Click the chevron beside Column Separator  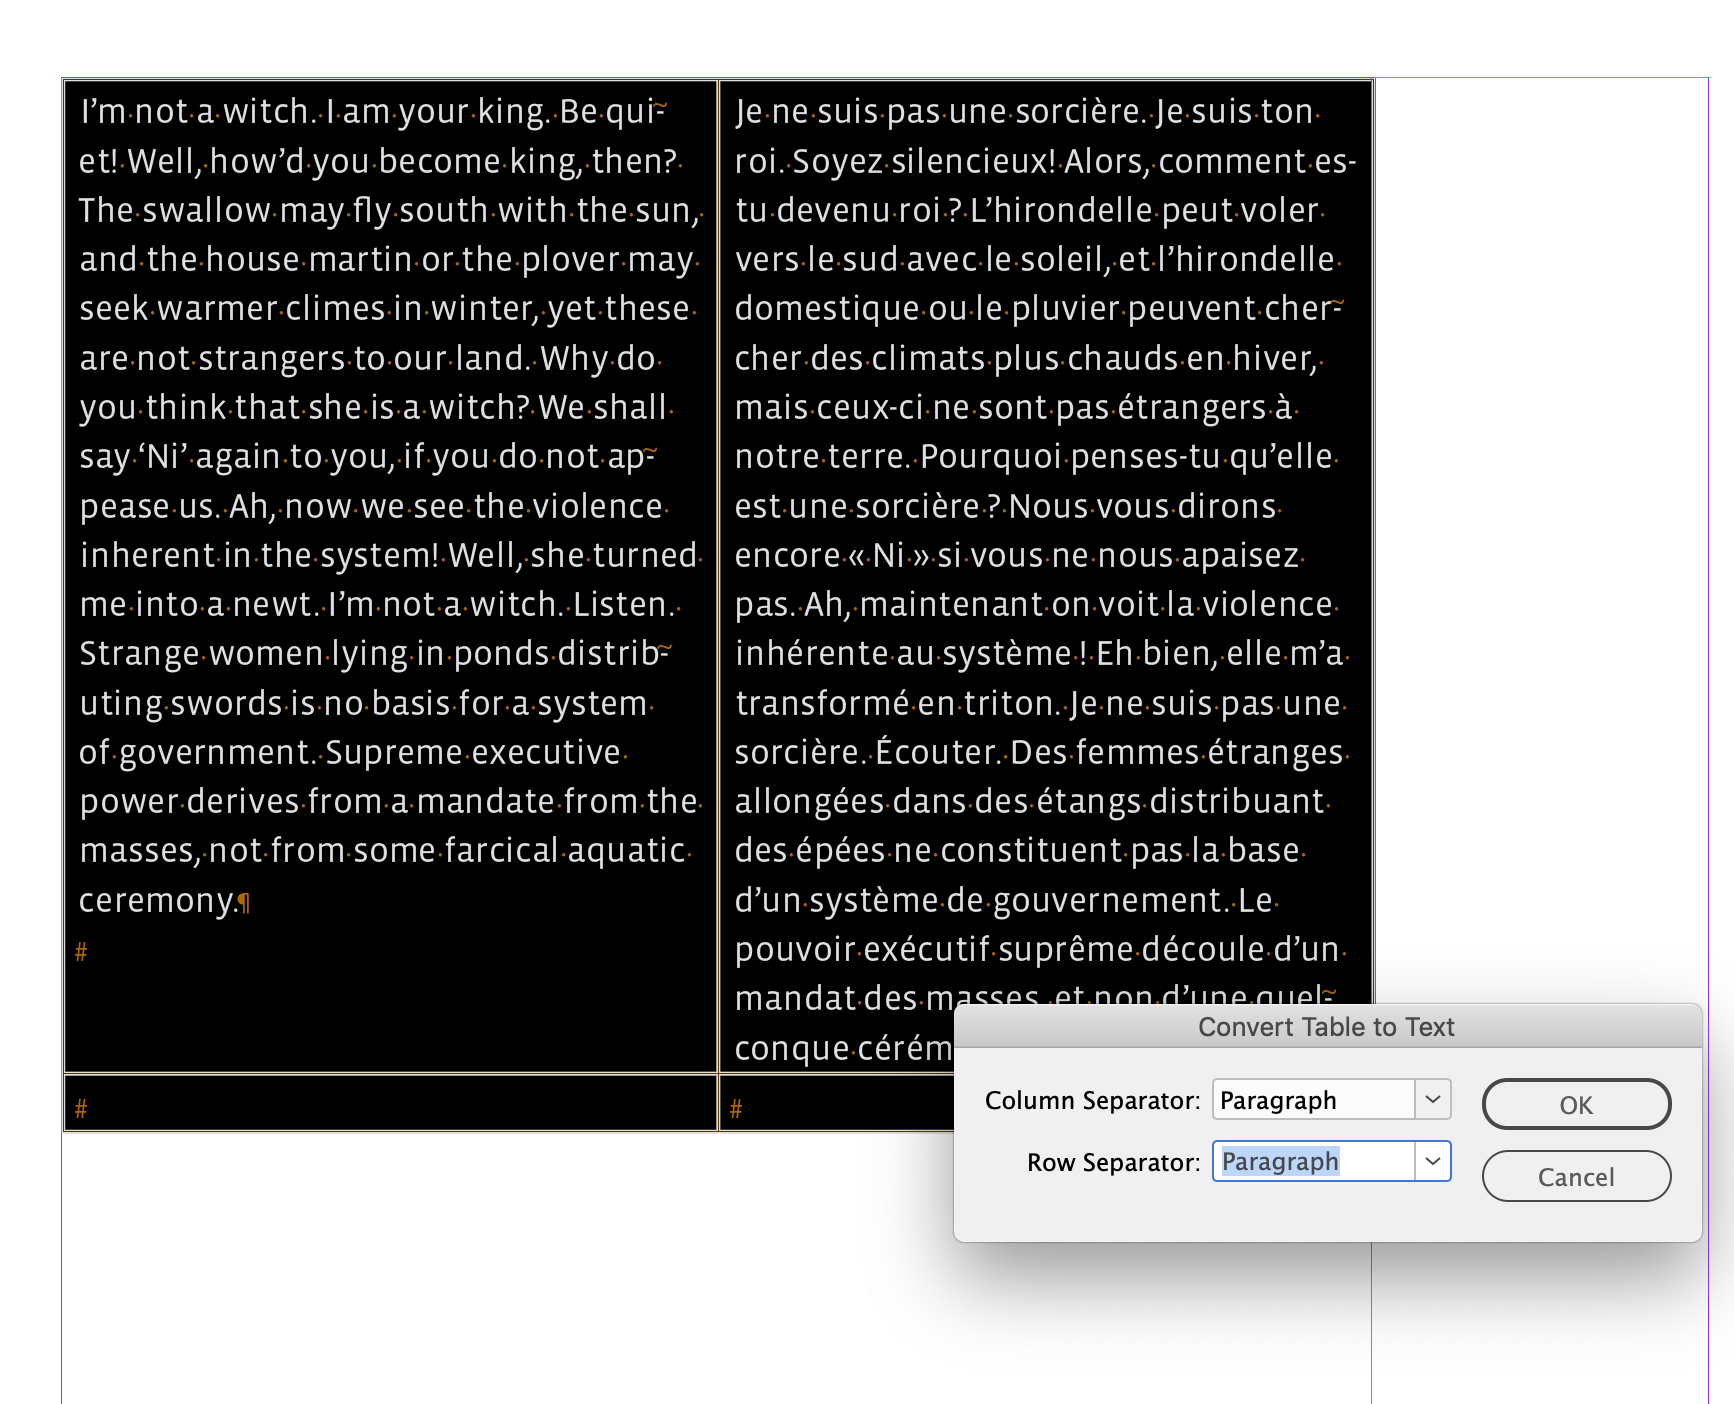click(1434, 1099)
